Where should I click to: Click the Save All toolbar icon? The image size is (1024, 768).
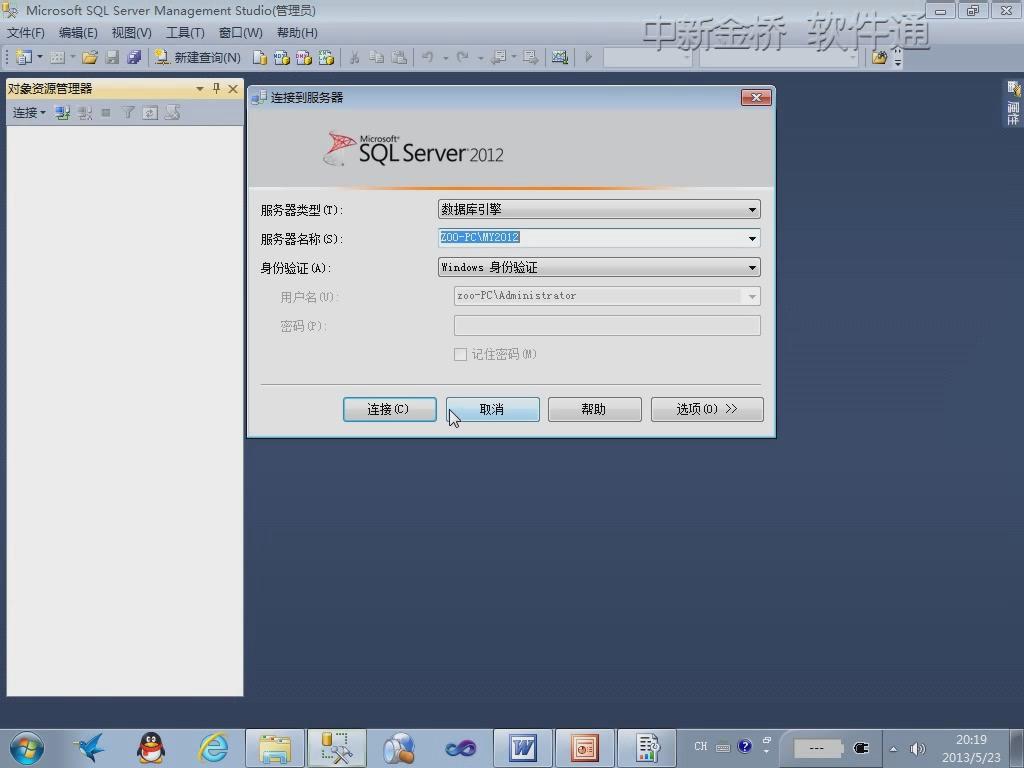click(134, 57)
